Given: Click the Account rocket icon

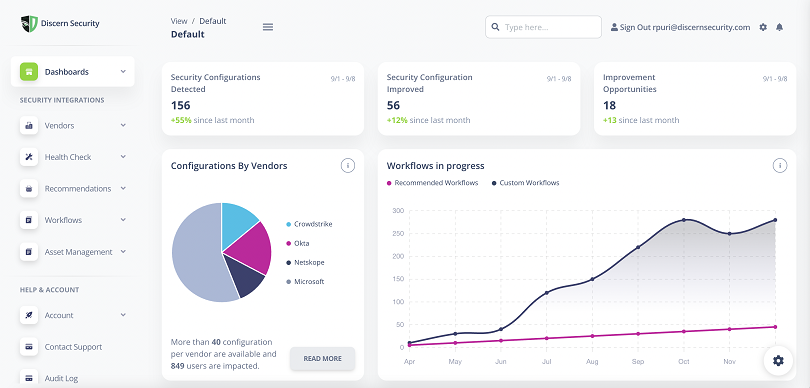Looking at the screenshot, I should point(29,315).
